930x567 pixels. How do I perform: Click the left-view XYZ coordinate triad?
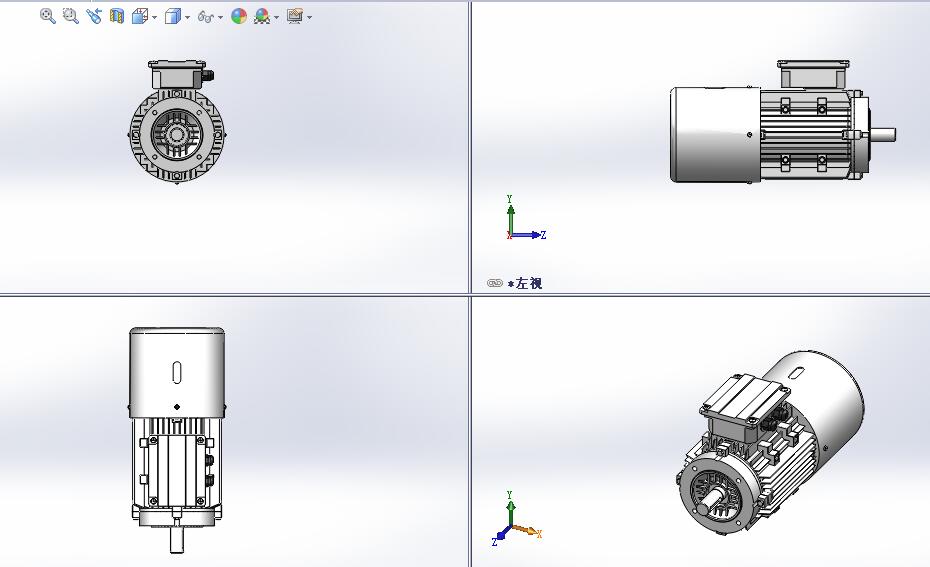525,218
